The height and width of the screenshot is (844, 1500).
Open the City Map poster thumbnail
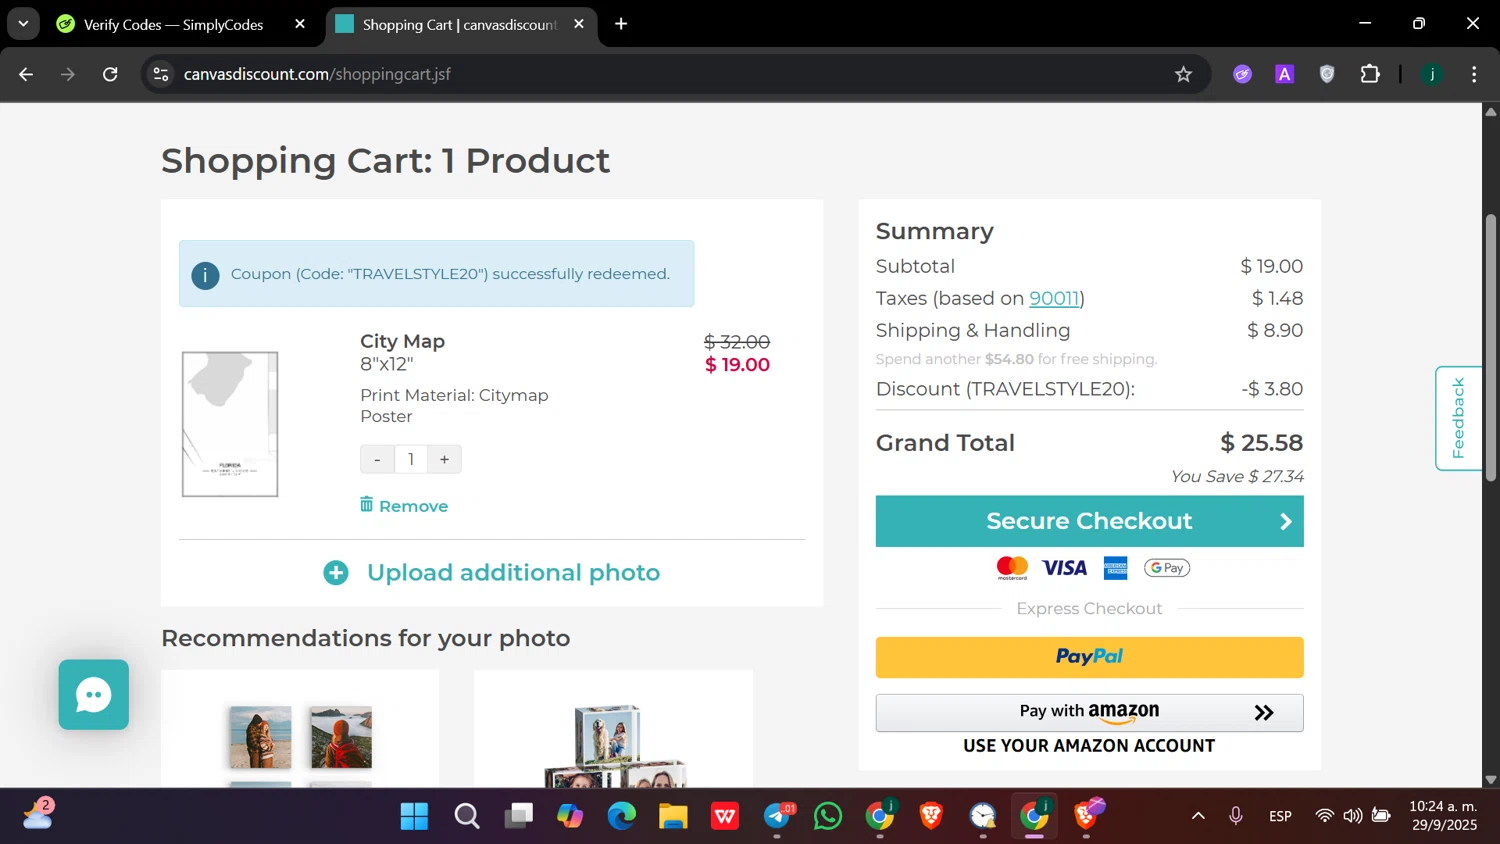click(230, 424)
